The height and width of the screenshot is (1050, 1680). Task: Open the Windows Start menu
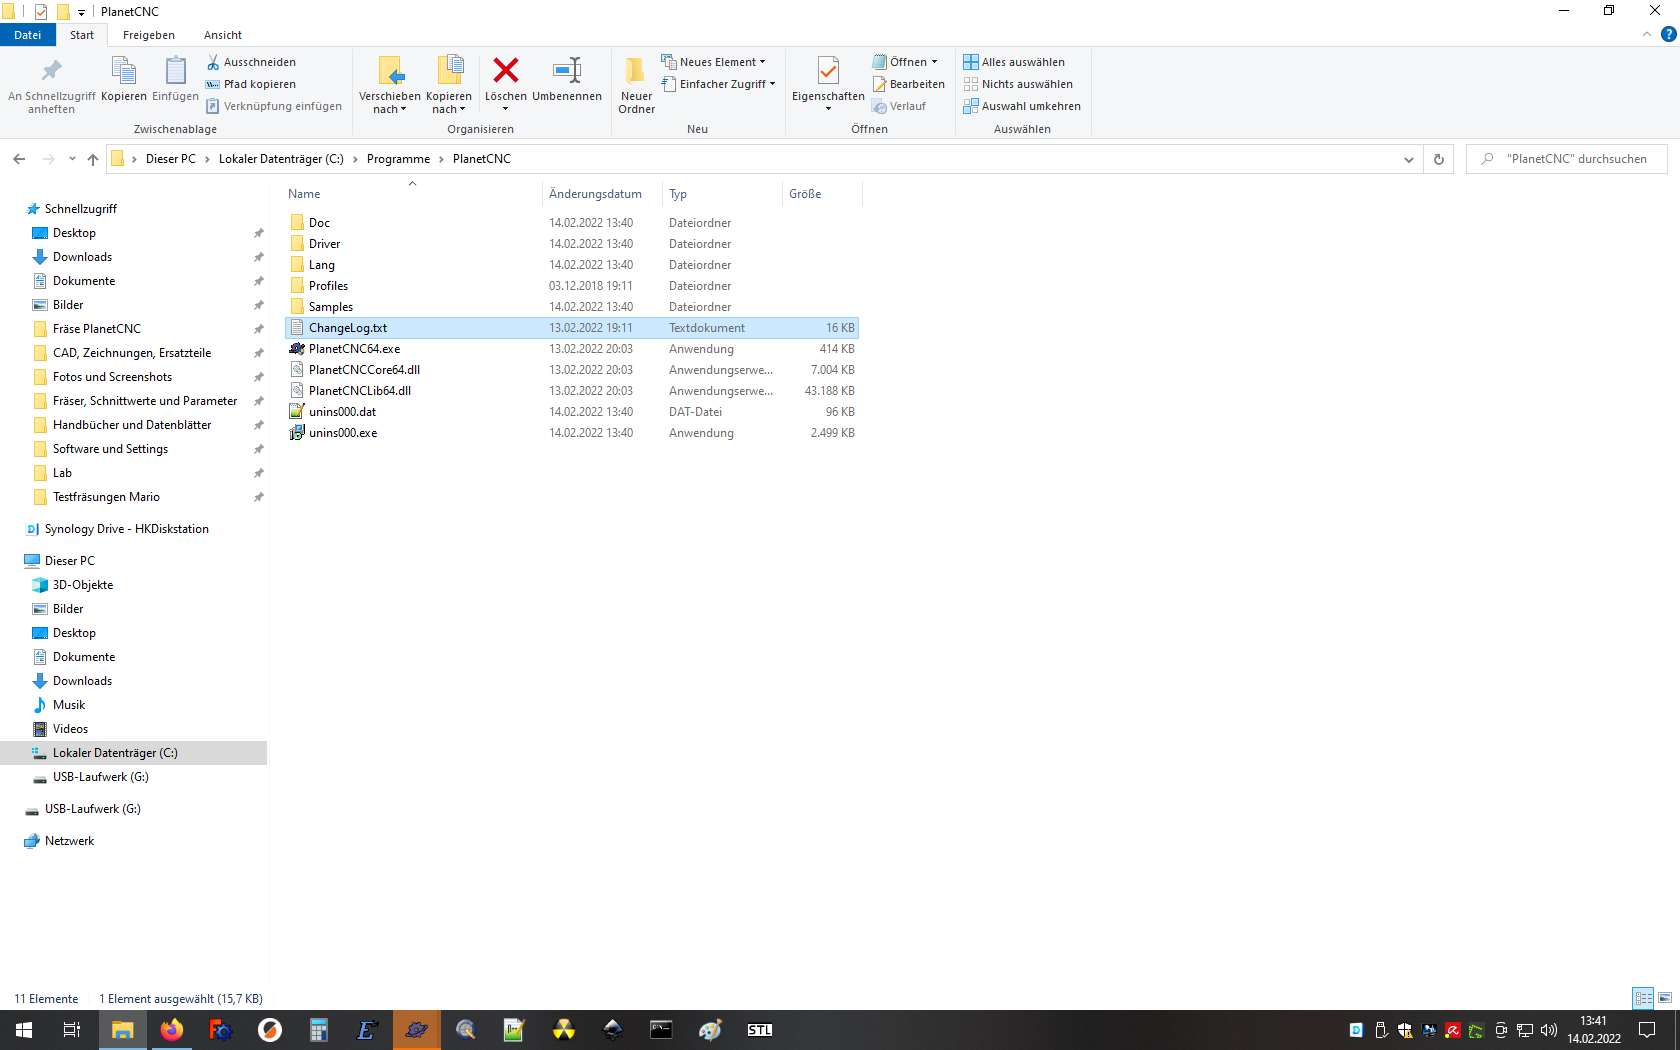coord(24,1030)
